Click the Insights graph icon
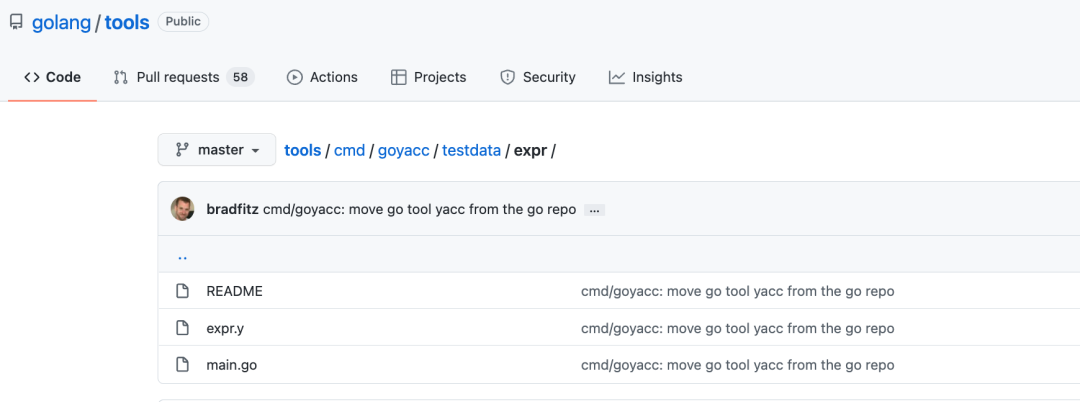1080x402 pixels. 617,77
